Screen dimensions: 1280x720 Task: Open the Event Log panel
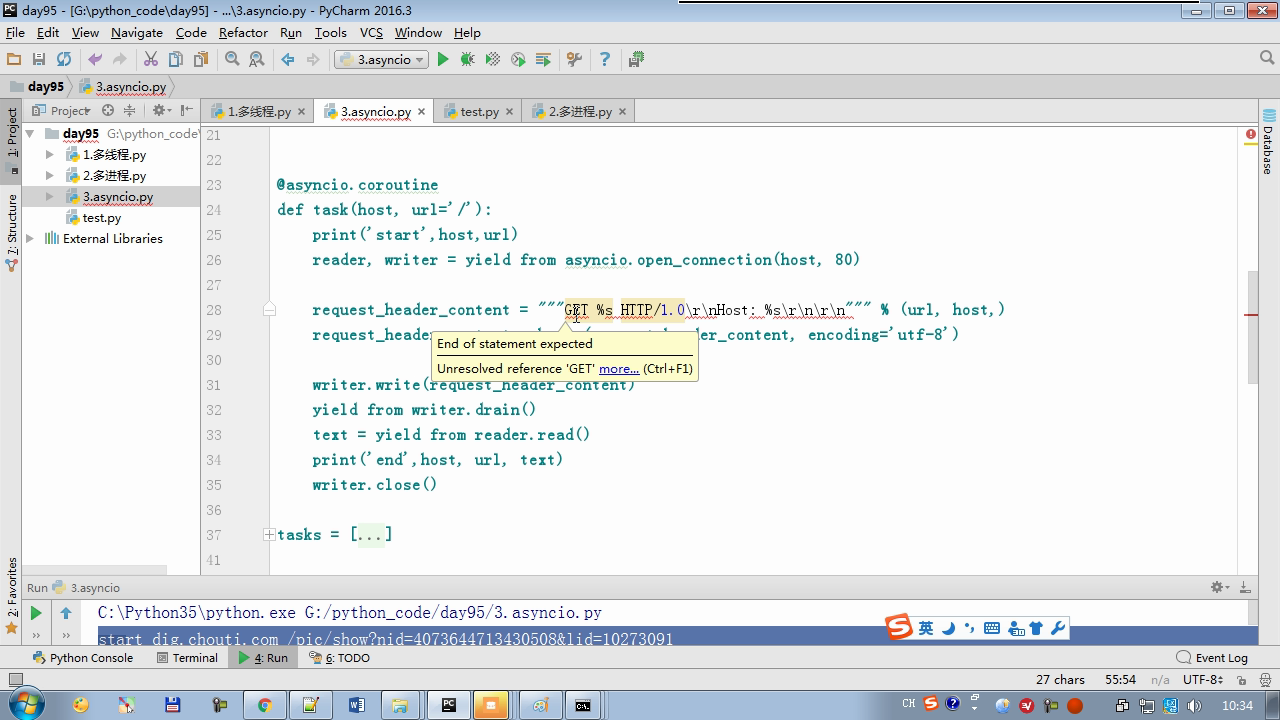pyautogui.click(x=1212, y=658)
